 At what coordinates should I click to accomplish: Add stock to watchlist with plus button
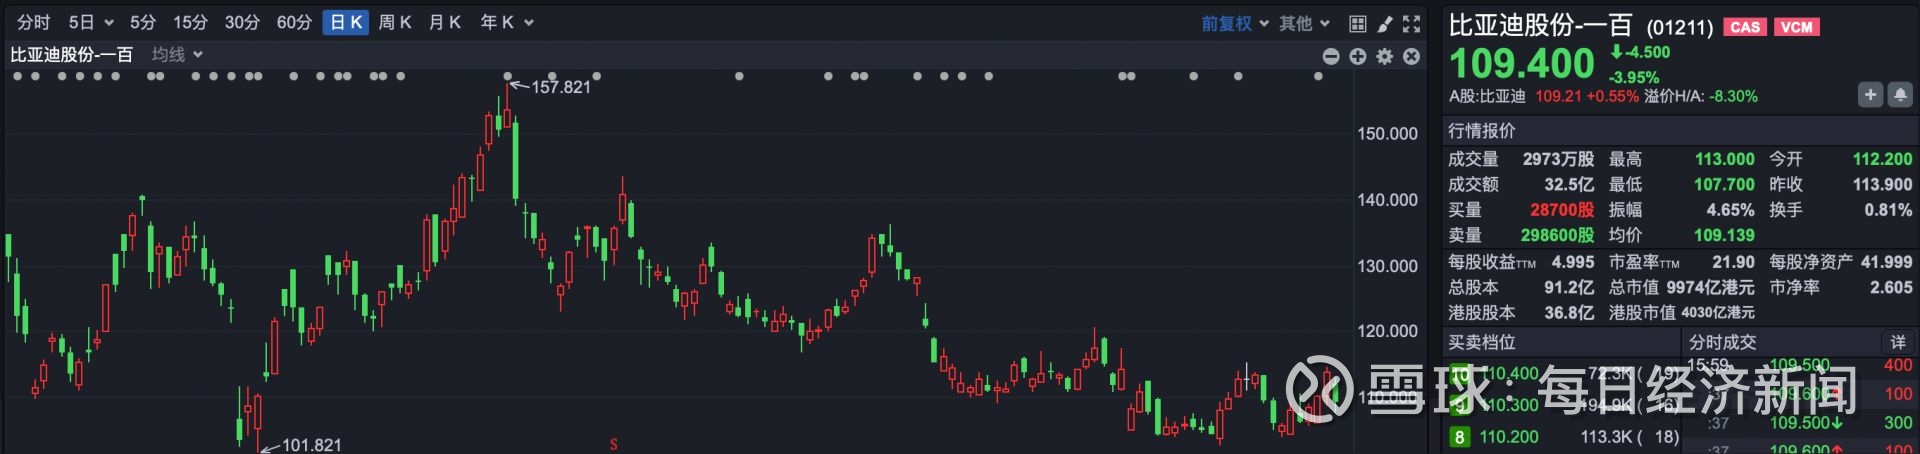pos(1870,94)
